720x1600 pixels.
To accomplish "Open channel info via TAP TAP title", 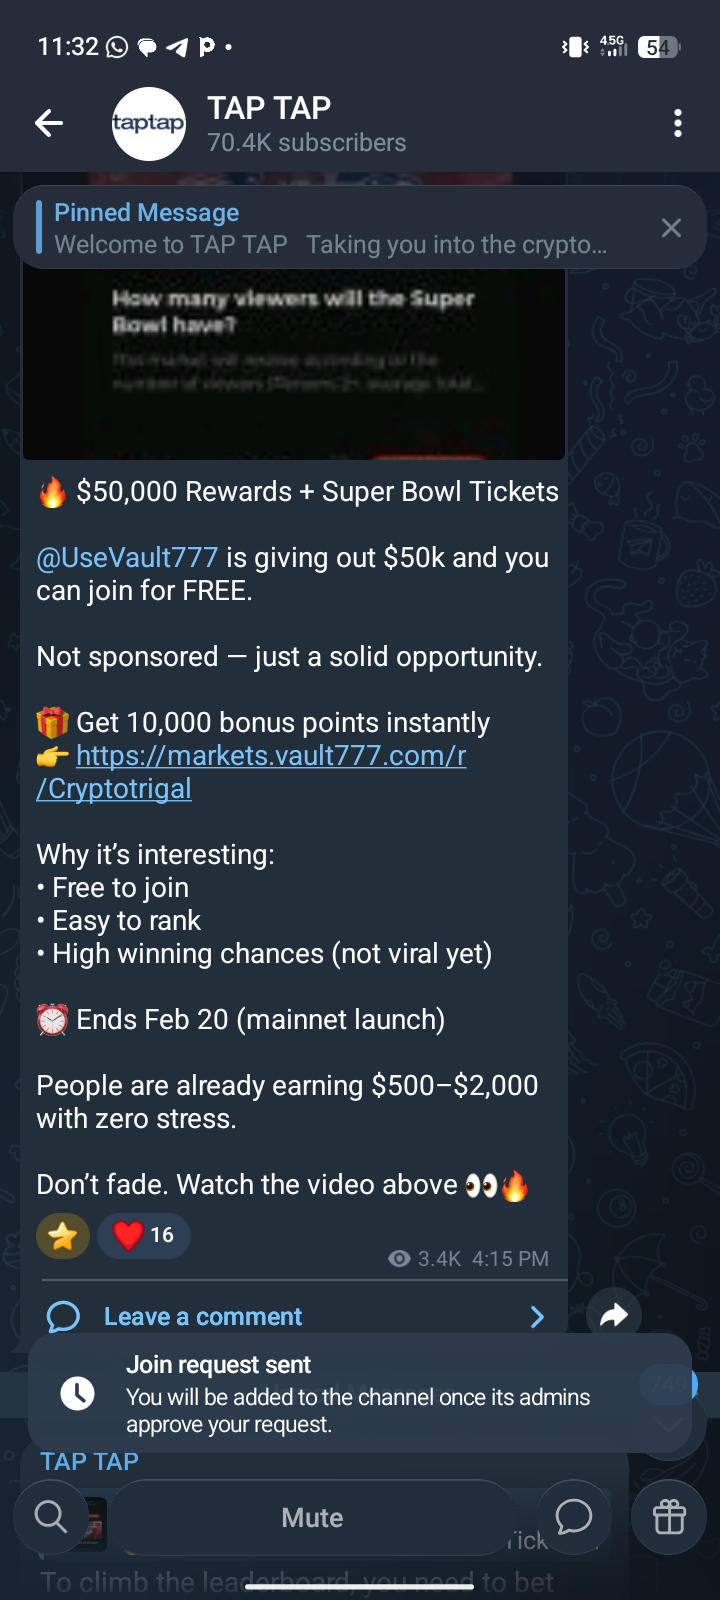I will (x=269, y=108).
